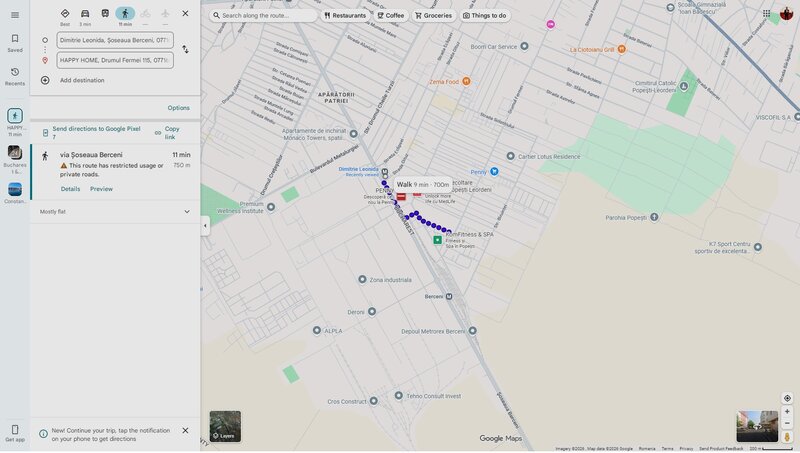Click the Send Product Feedback link
The image size is (800, 453).
point(721,448)
